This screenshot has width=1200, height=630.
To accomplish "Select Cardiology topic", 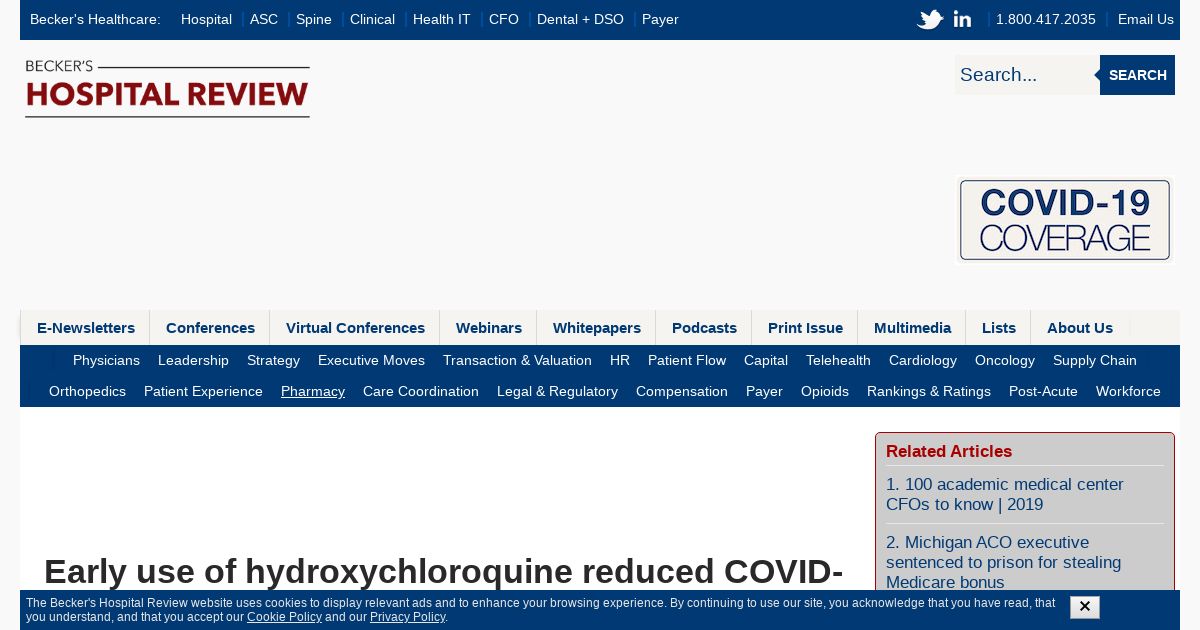I will click(x=923, y=360).
